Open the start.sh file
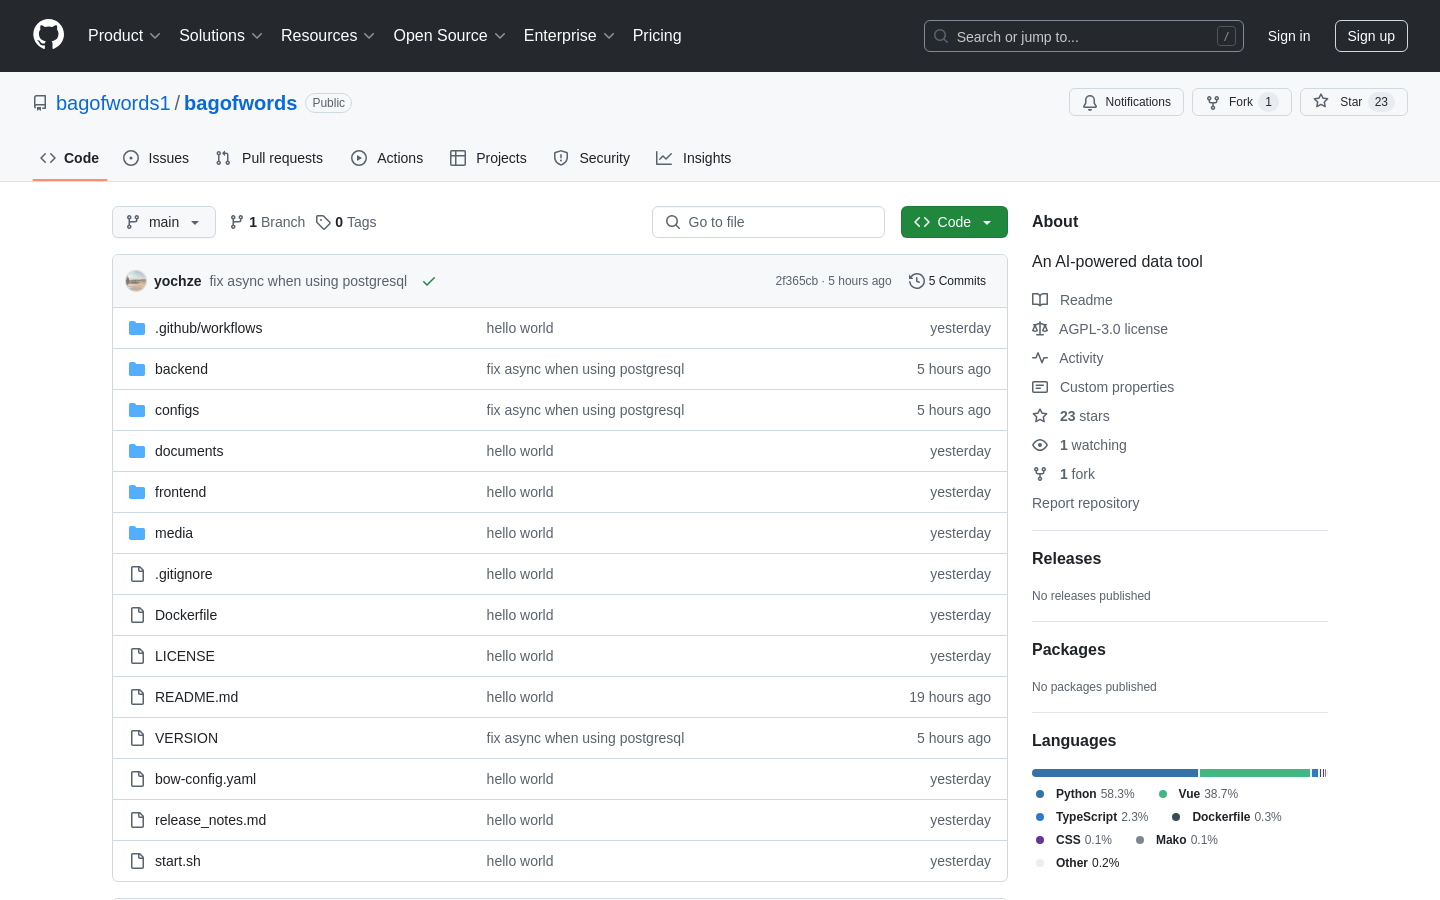1440x900 pixels. pyautogui.click(x=178, y=861)
